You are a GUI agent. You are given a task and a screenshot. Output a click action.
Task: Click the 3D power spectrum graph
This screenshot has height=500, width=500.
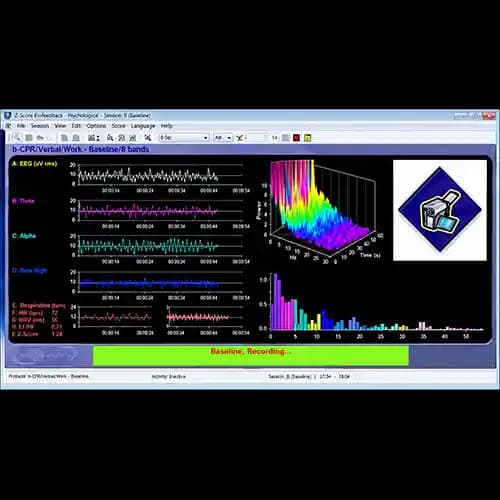tap(320, 212)
